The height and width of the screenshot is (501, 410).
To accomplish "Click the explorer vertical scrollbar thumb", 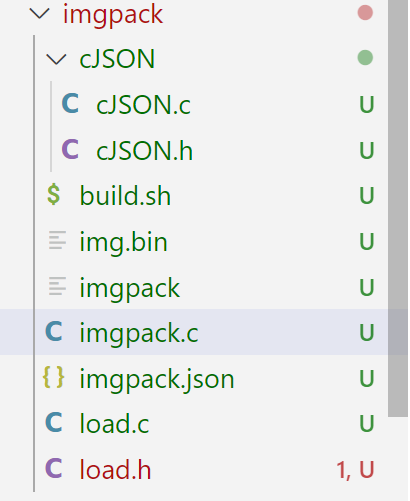I will (398, 208).
